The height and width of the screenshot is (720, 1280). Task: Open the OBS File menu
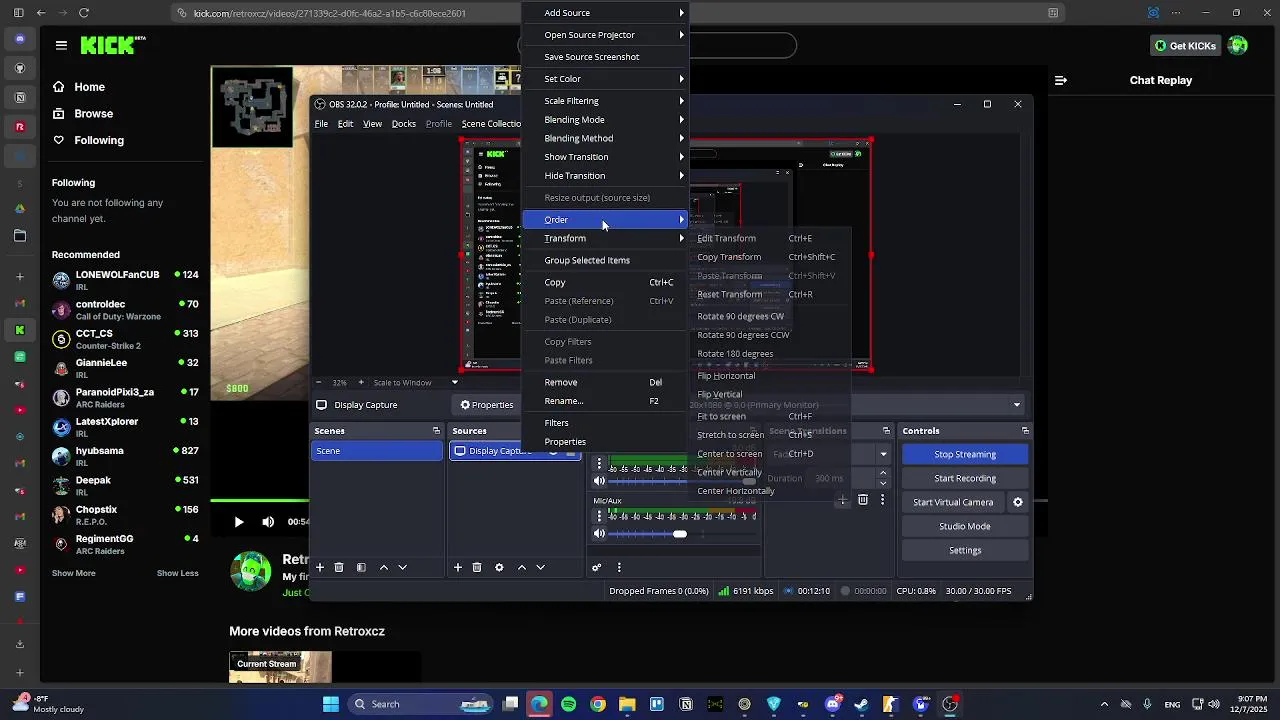point(321,124)
